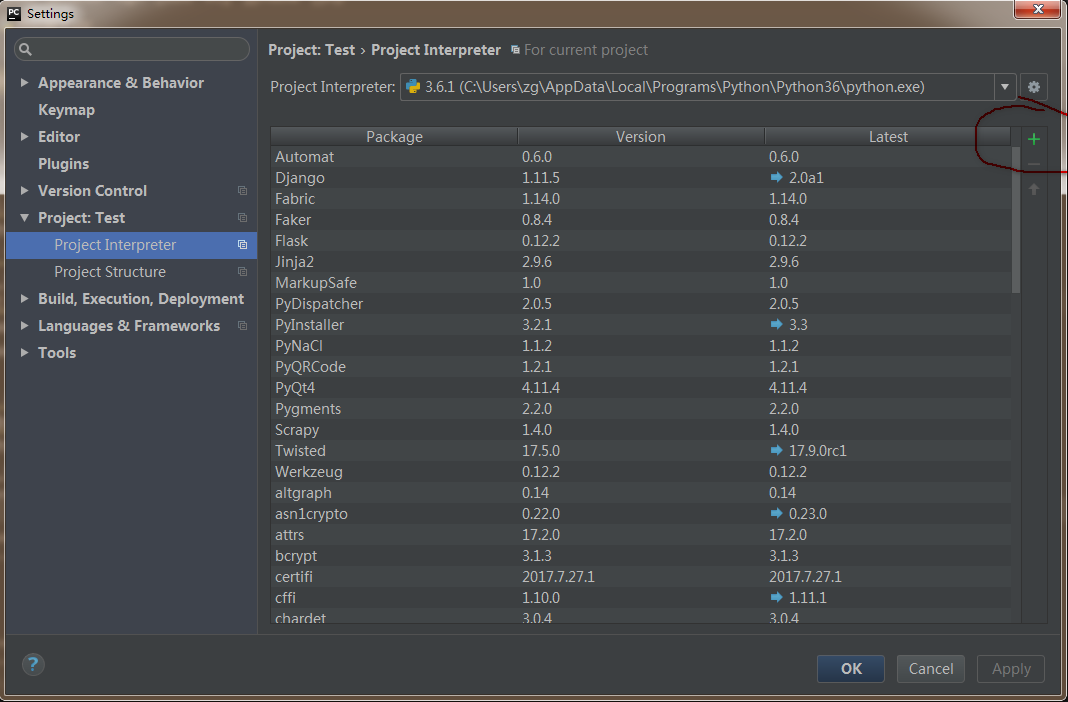Sort by the Version column header

click(641, 137)
